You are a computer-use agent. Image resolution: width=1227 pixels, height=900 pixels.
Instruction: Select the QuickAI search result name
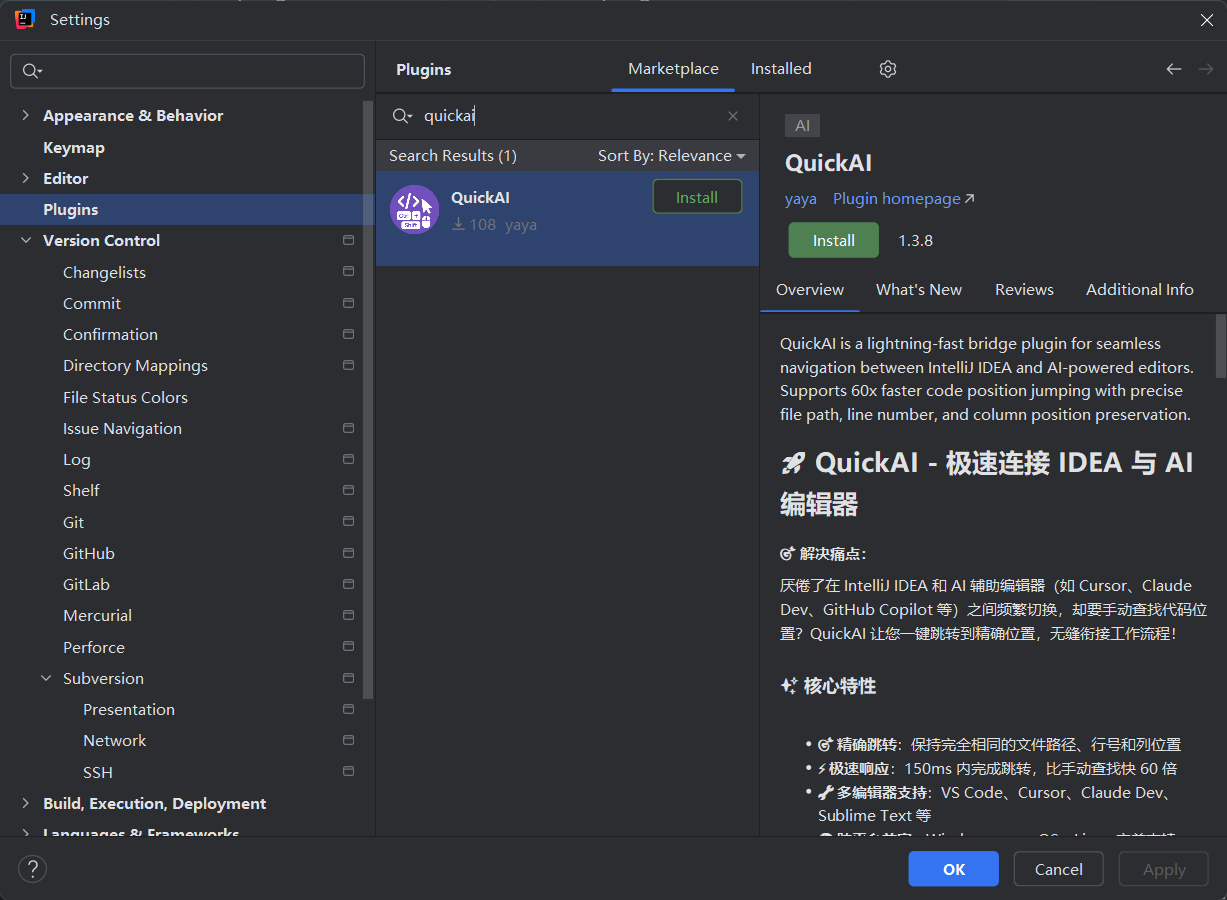[x=480, y=197]
